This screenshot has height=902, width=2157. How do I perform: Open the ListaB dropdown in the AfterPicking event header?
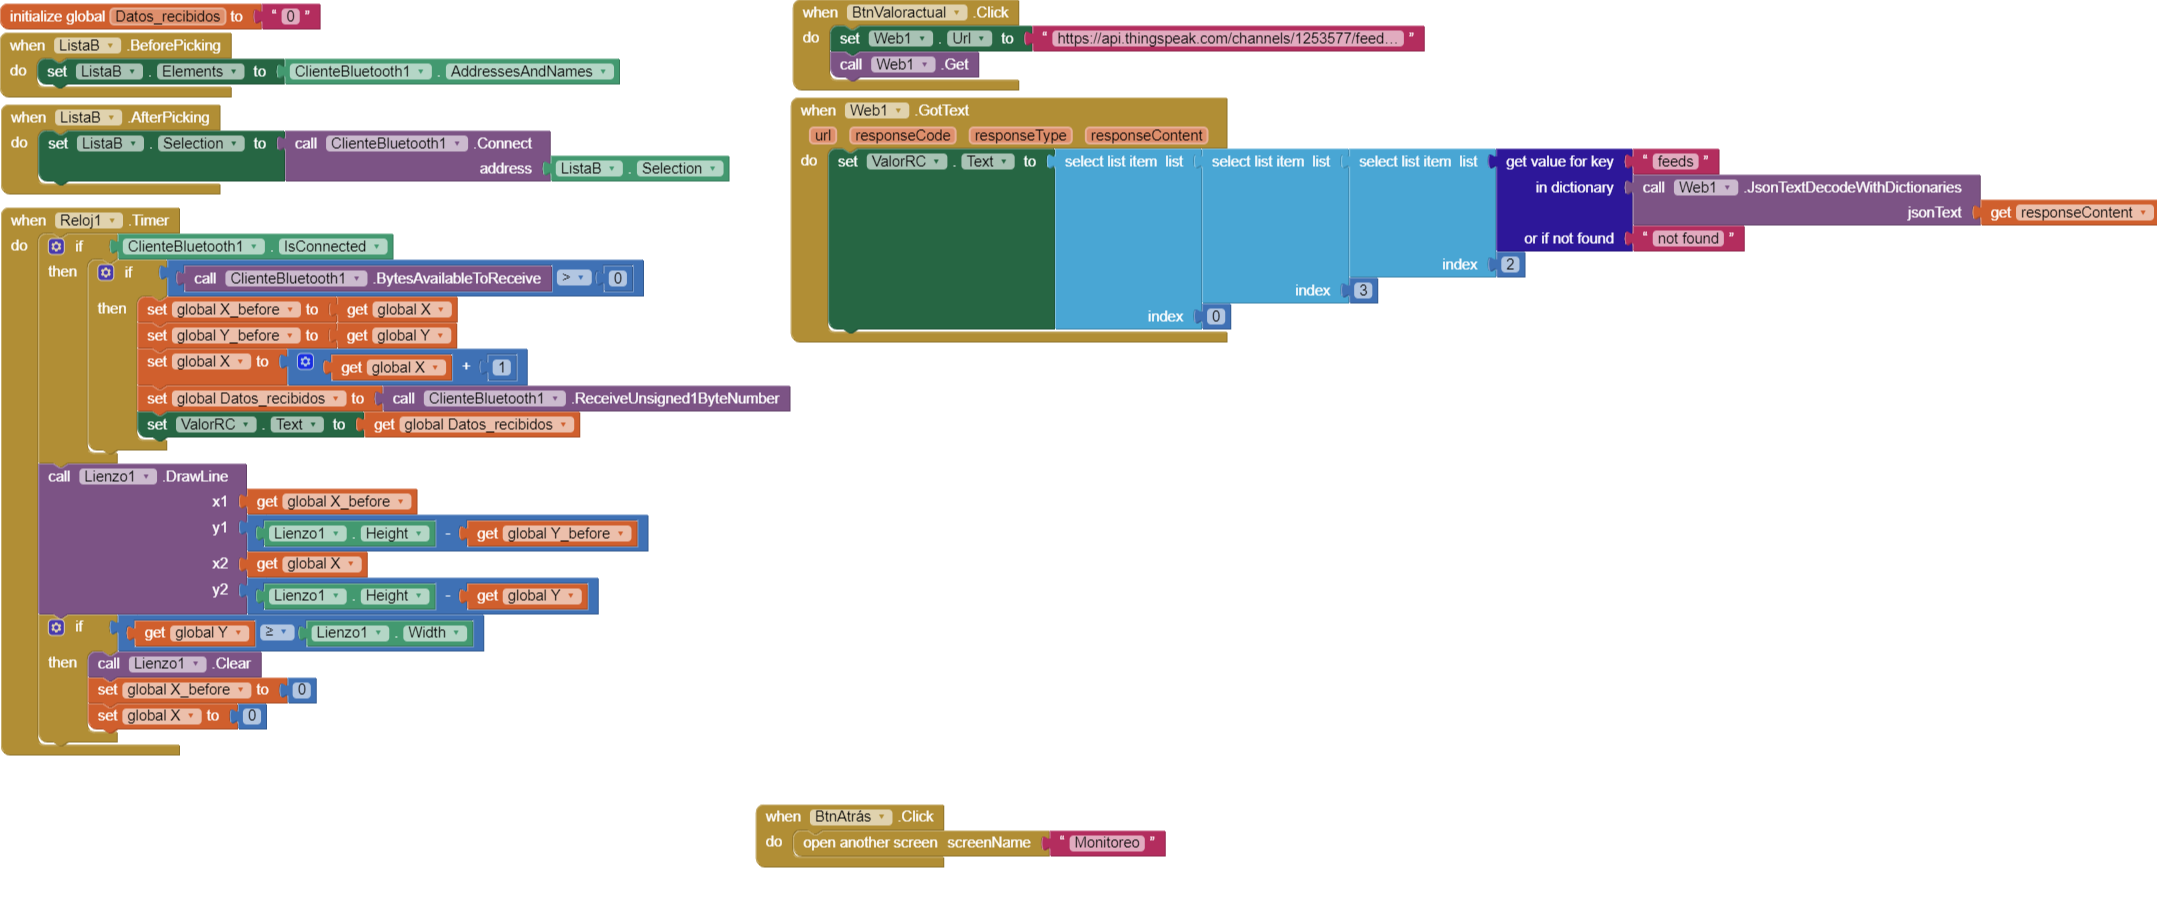(x=87, y=117)
